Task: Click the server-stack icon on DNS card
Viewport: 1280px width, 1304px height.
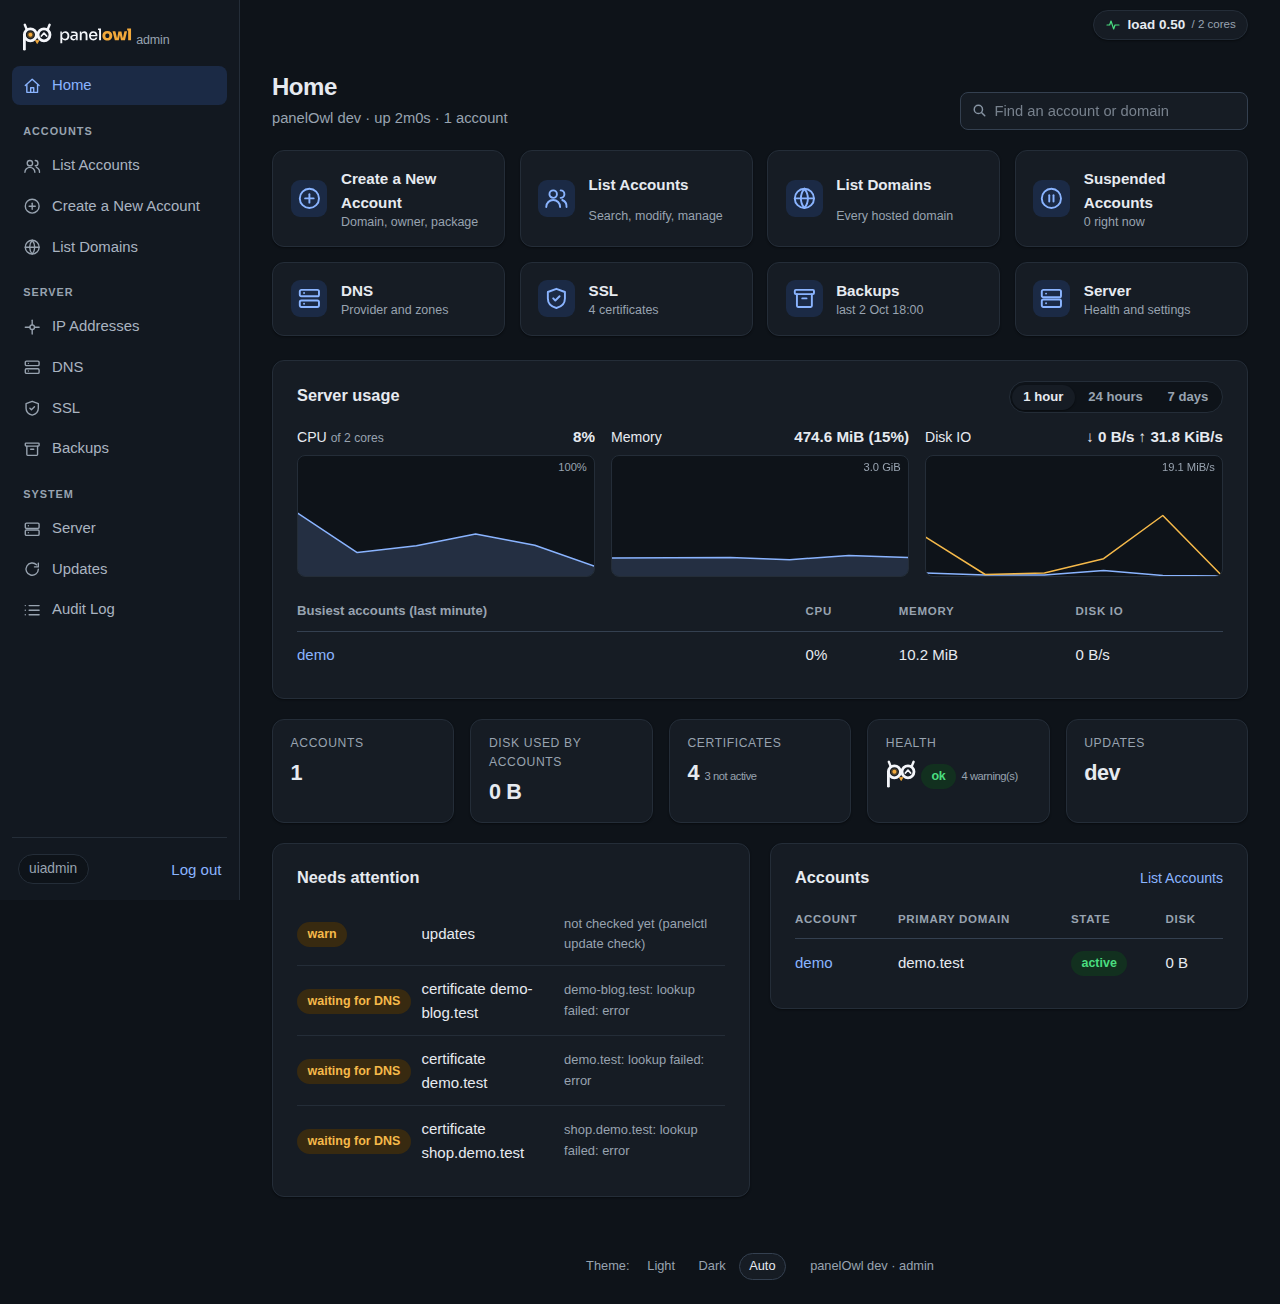Action: 309,298
